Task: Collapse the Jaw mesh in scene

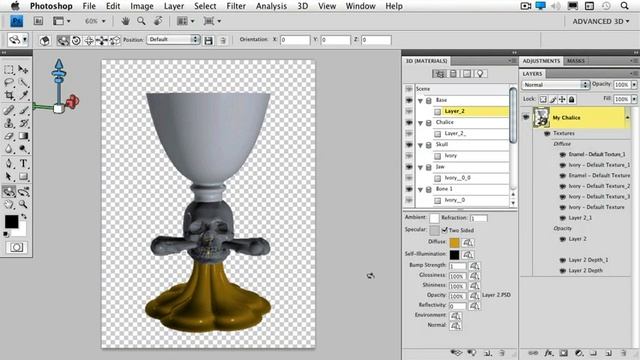Action: tap(420, 167)
